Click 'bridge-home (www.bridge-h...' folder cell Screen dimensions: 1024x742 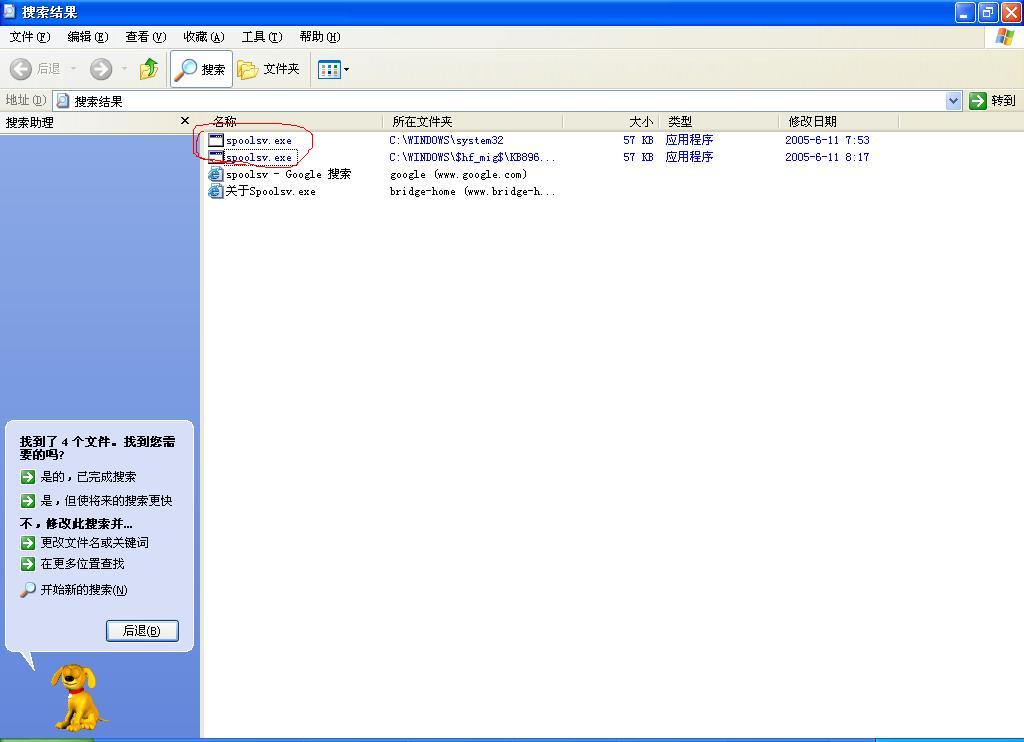pos(472,191)
